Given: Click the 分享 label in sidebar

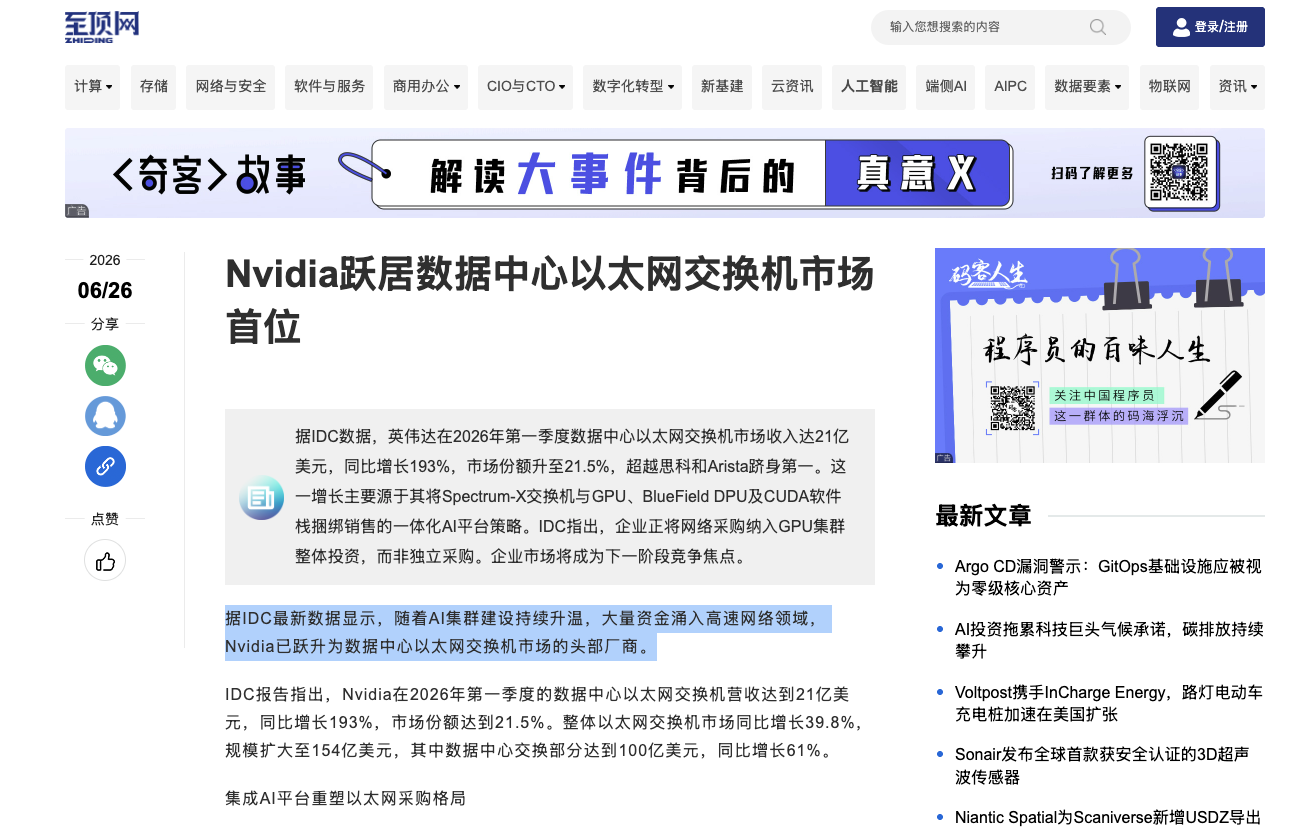Looking at the screenshot, I should click(105, 324).
